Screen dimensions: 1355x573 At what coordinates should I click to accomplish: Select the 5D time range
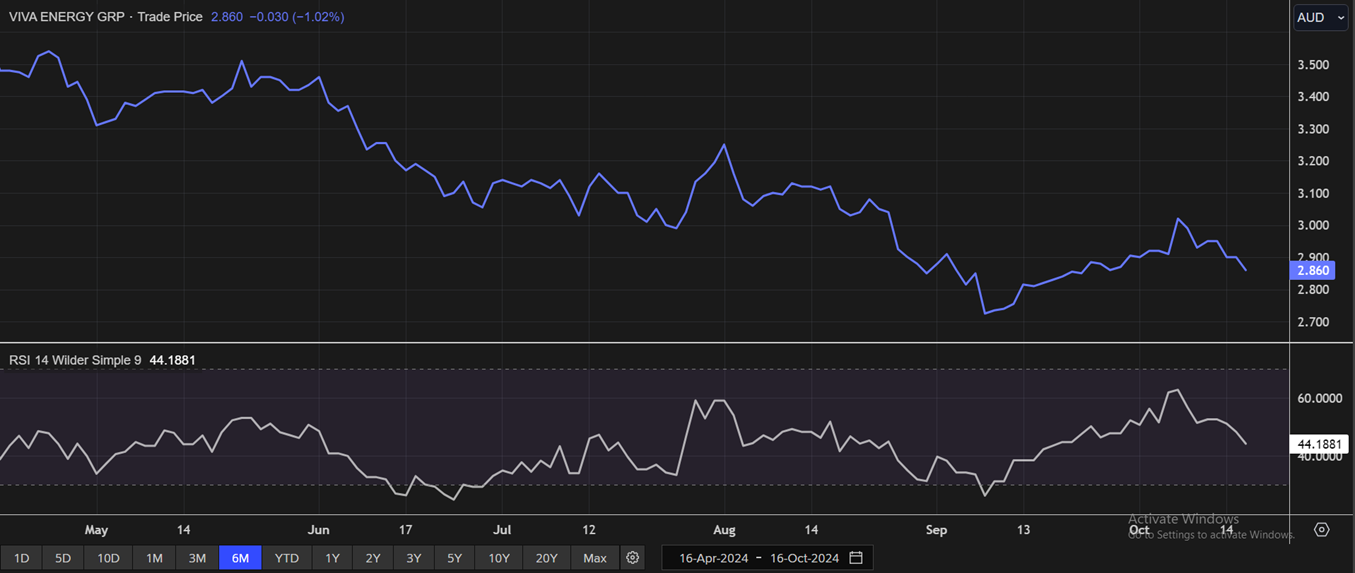[63, 558]
